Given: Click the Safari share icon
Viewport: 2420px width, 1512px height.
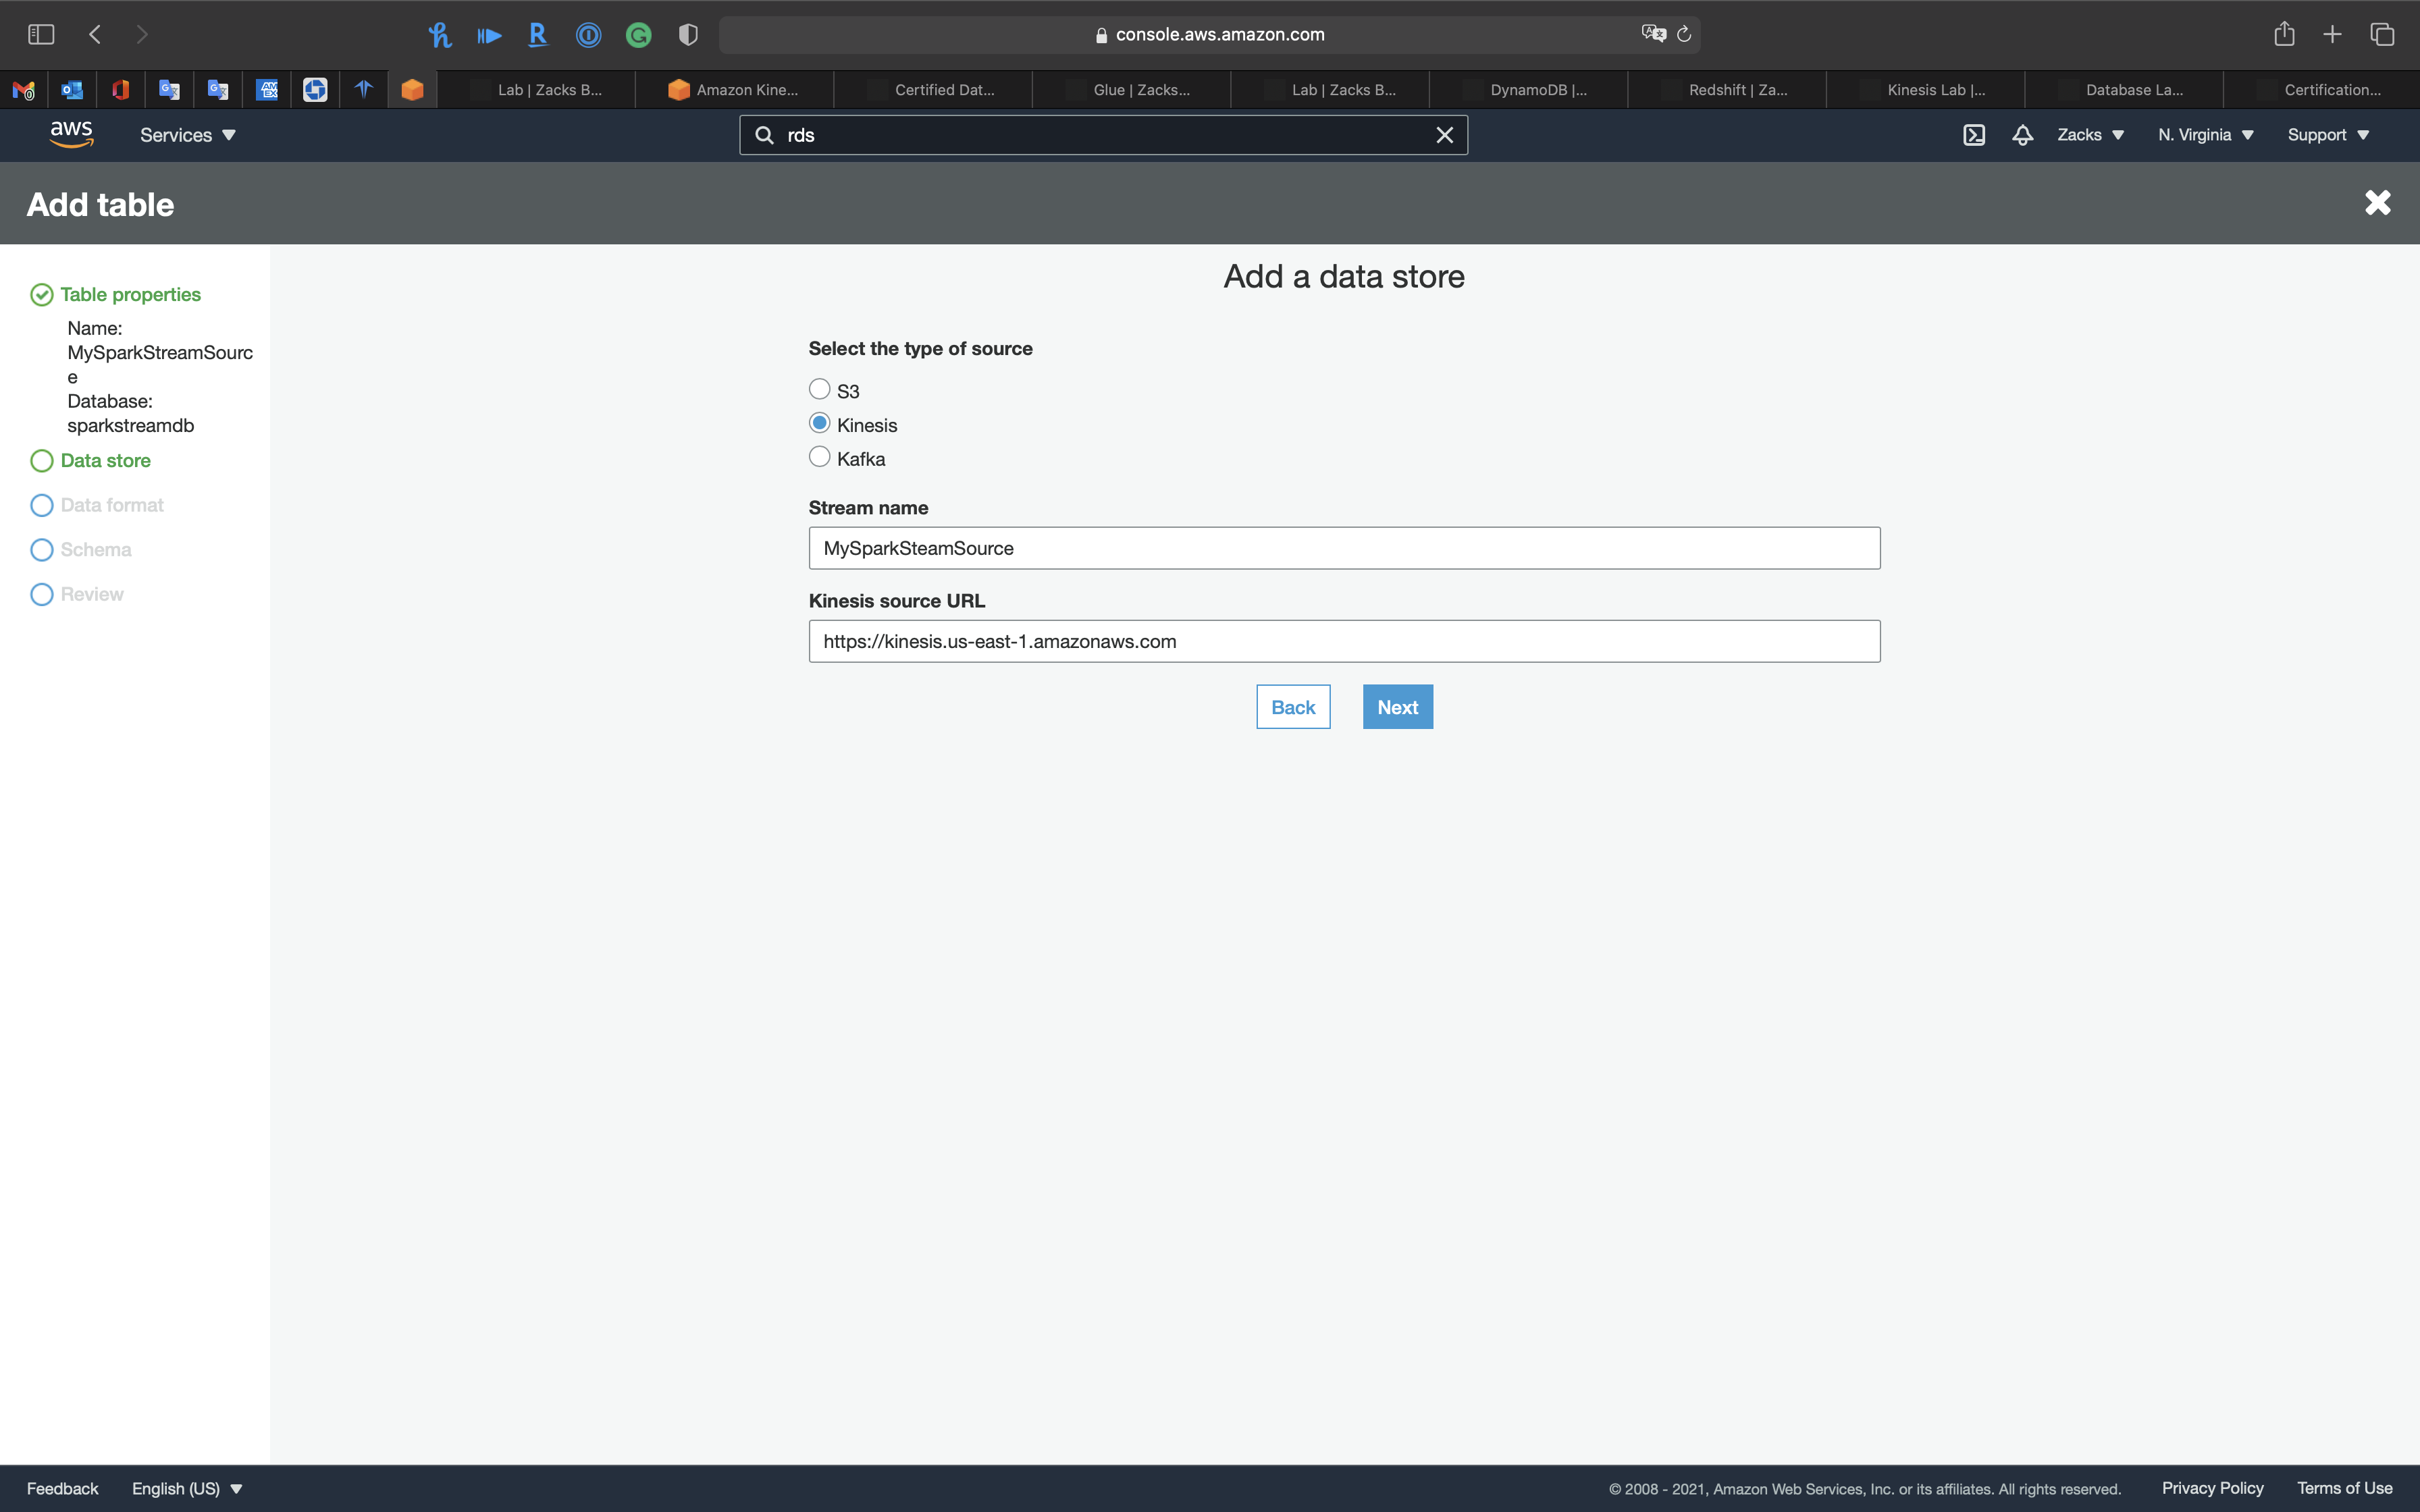Looking at the screenshot, I should pos(2284,34).
